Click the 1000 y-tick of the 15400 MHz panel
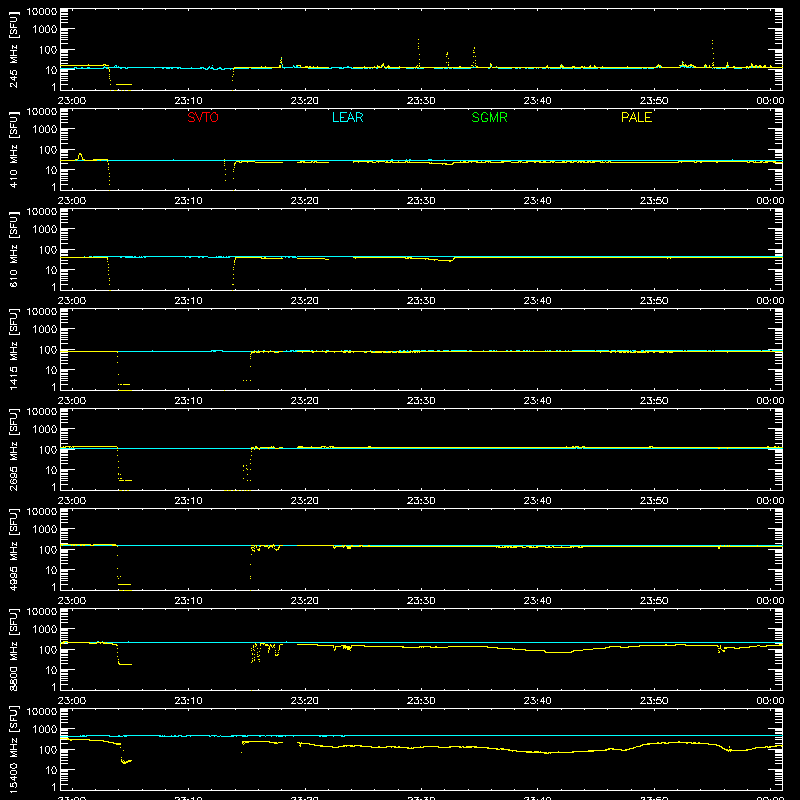 45,729
